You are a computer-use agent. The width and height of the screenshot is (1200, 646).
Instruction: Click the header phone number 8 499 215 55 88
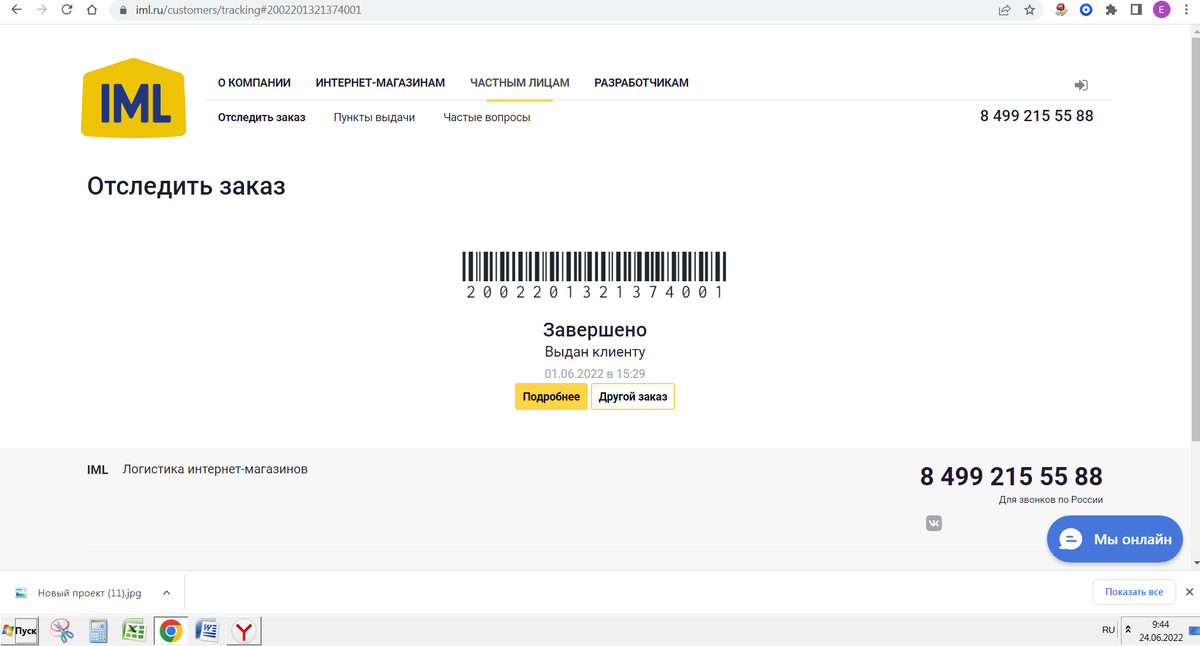(1037, 116)
